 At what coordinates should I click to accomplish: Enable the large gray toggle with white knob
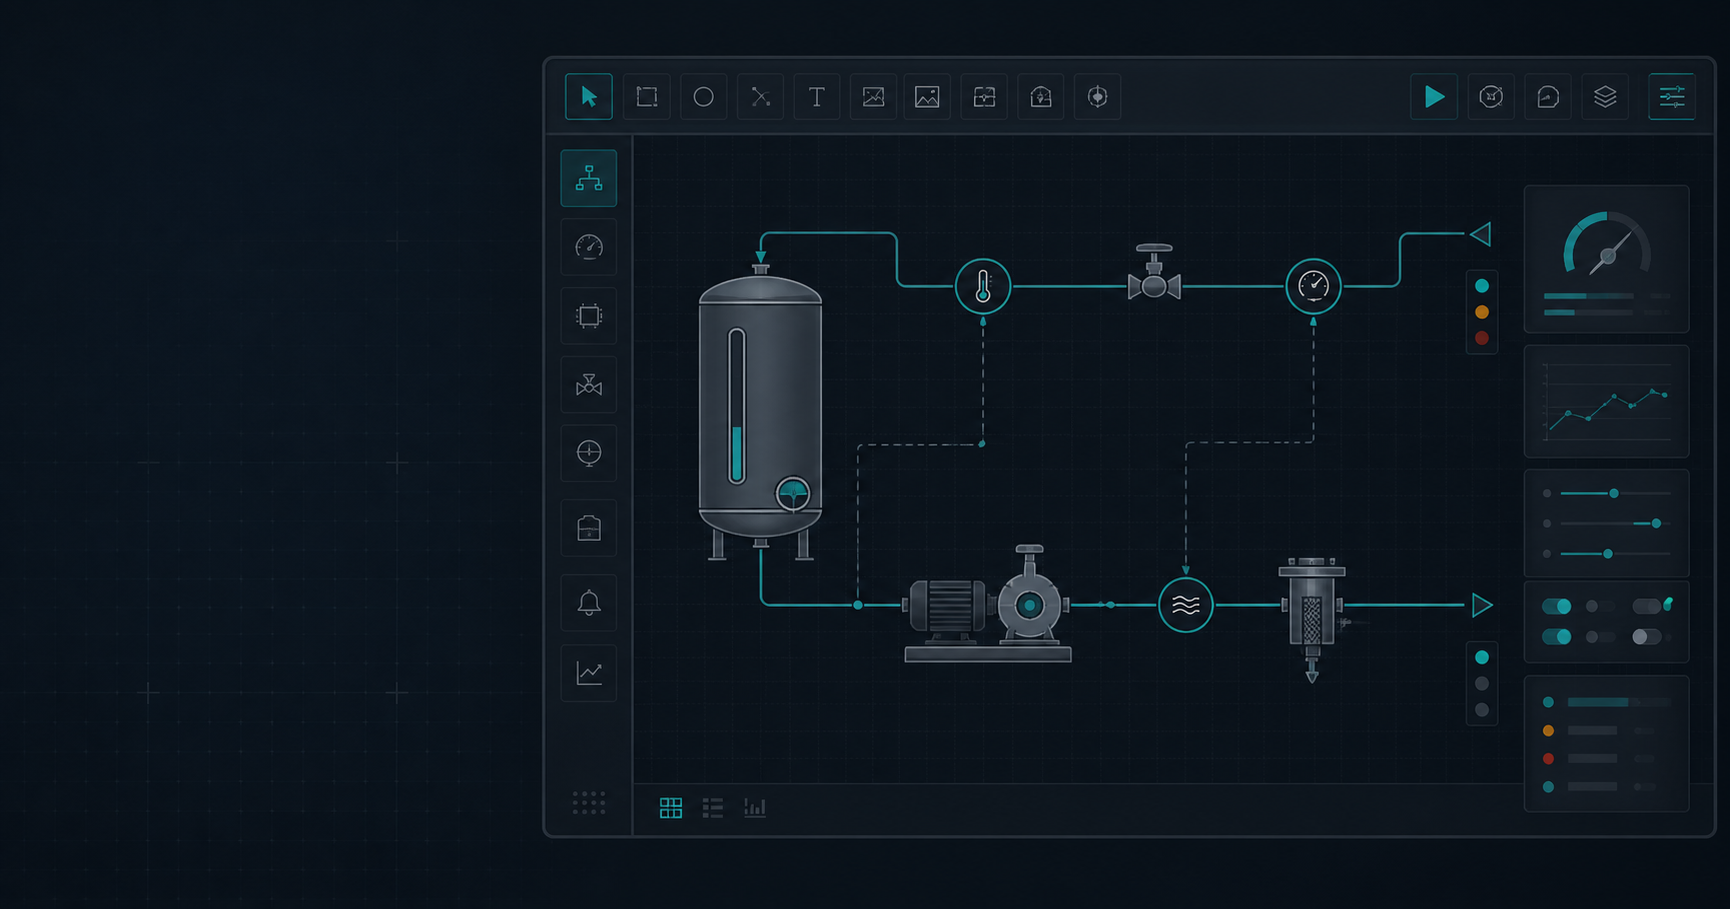coord(1647,636)
